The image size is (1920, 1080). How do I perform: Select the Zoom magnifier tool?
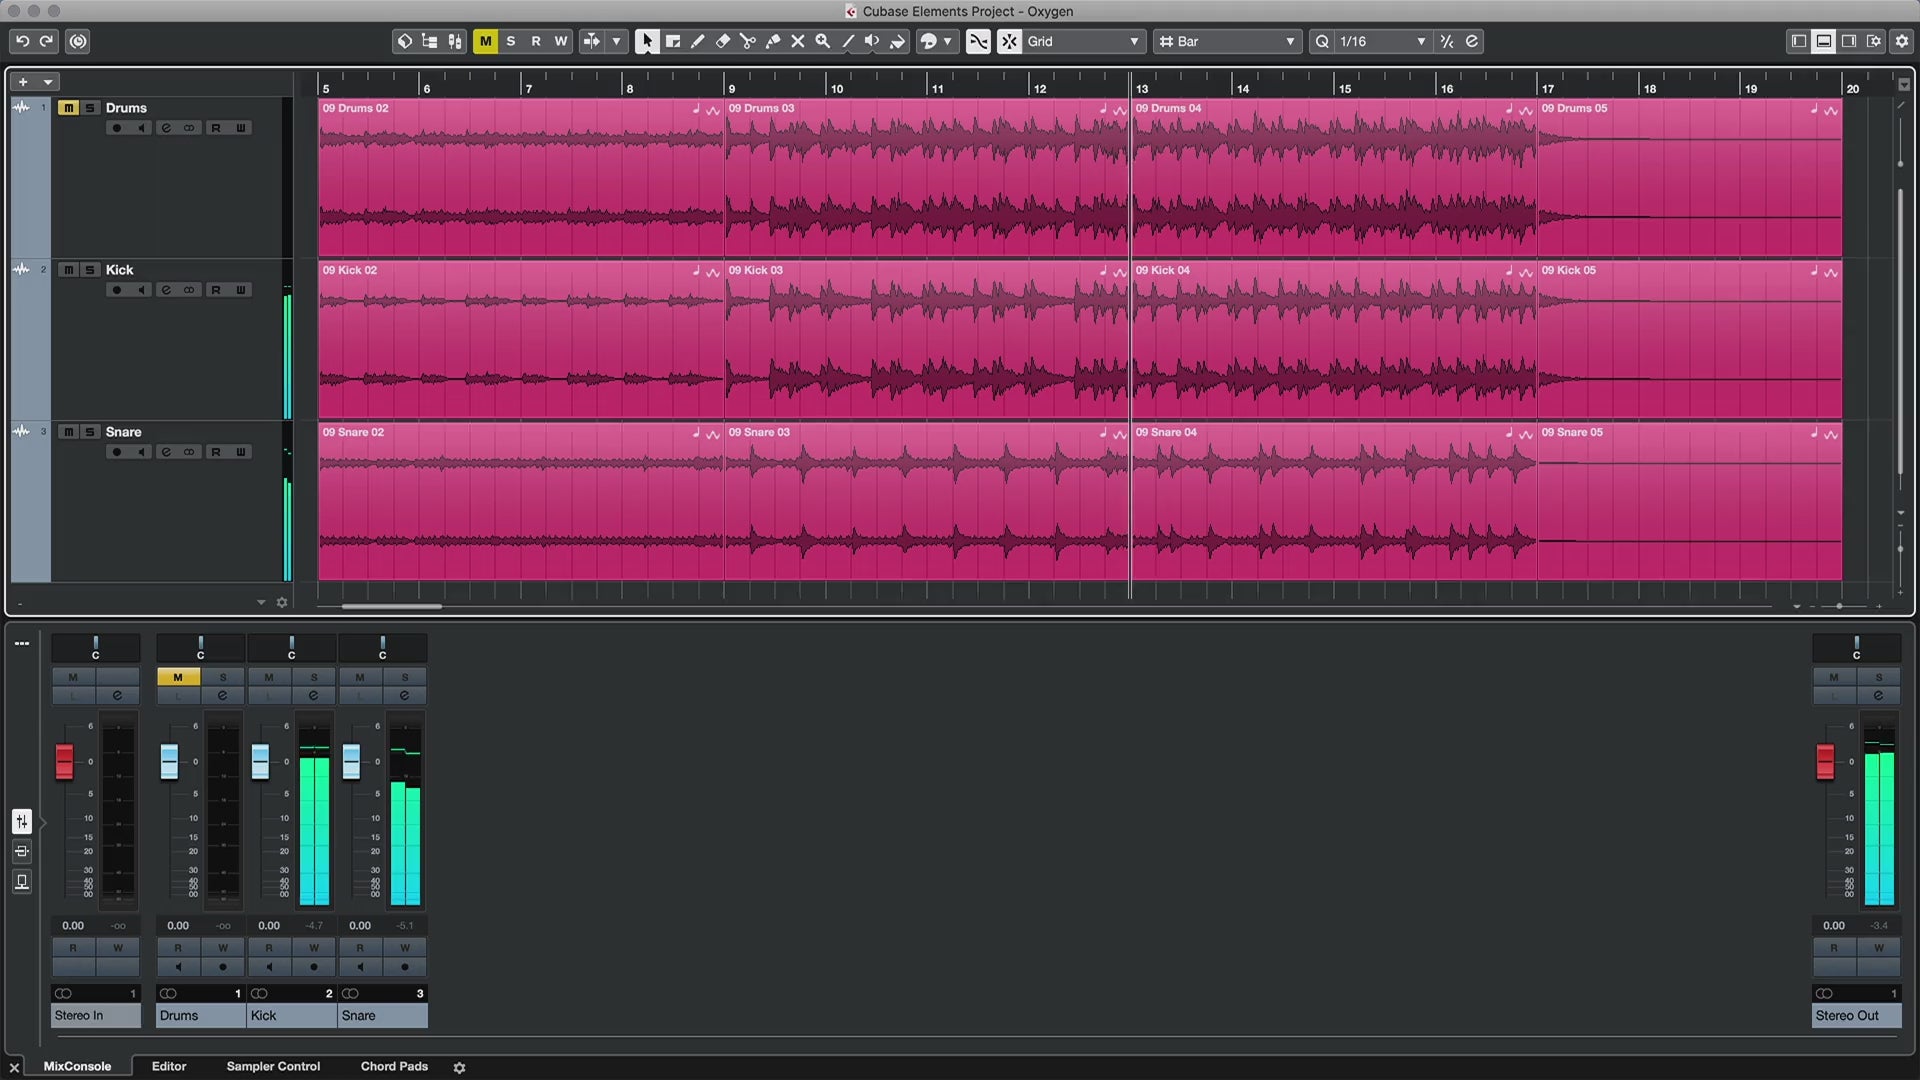pos(823,41)
